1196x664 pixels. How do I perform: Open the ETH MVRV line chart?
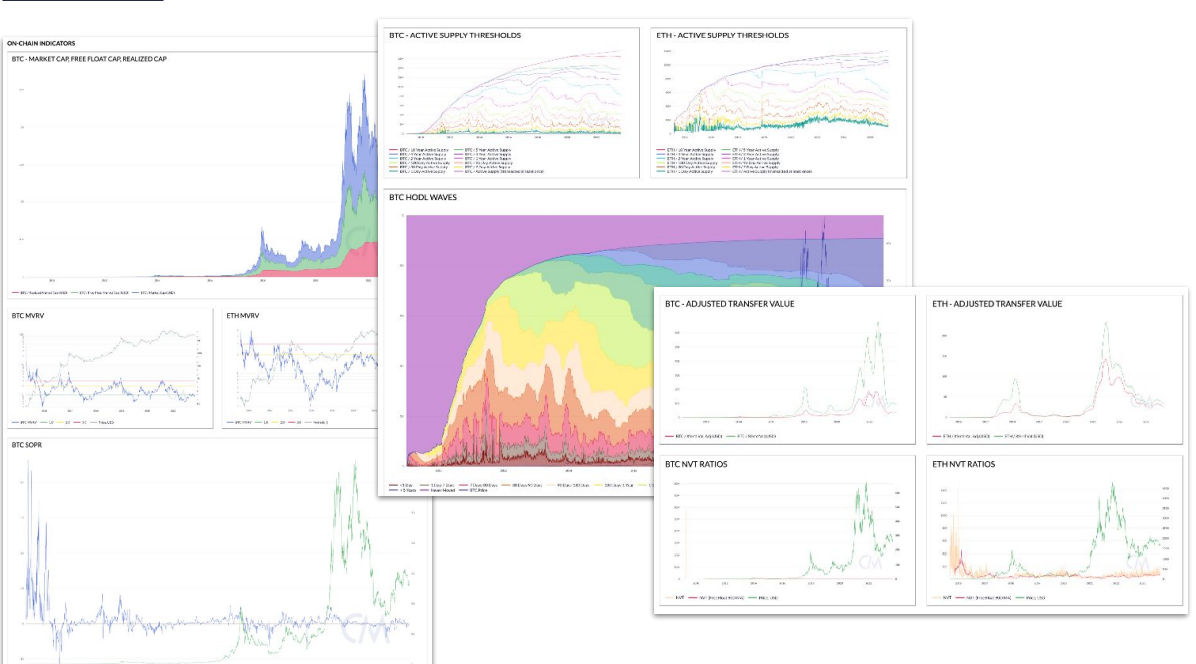pyautogui.click(x=305, y=370)
